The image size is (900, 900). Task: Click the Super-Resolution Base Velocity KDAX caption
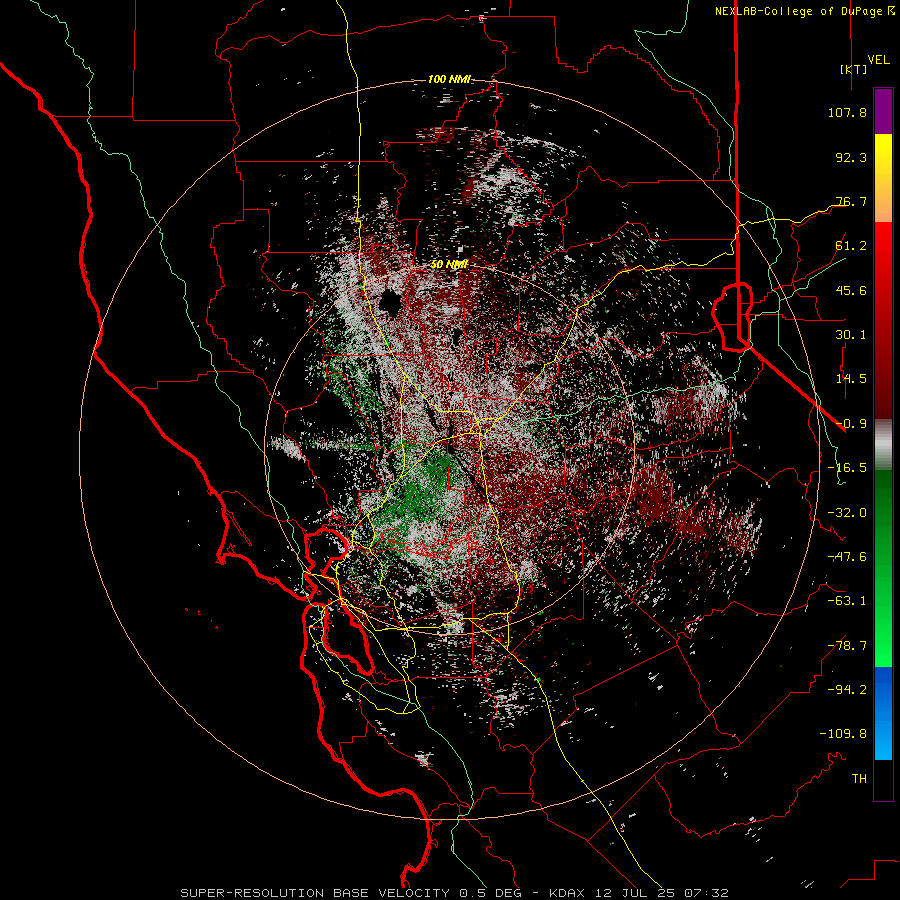(455, 893)
